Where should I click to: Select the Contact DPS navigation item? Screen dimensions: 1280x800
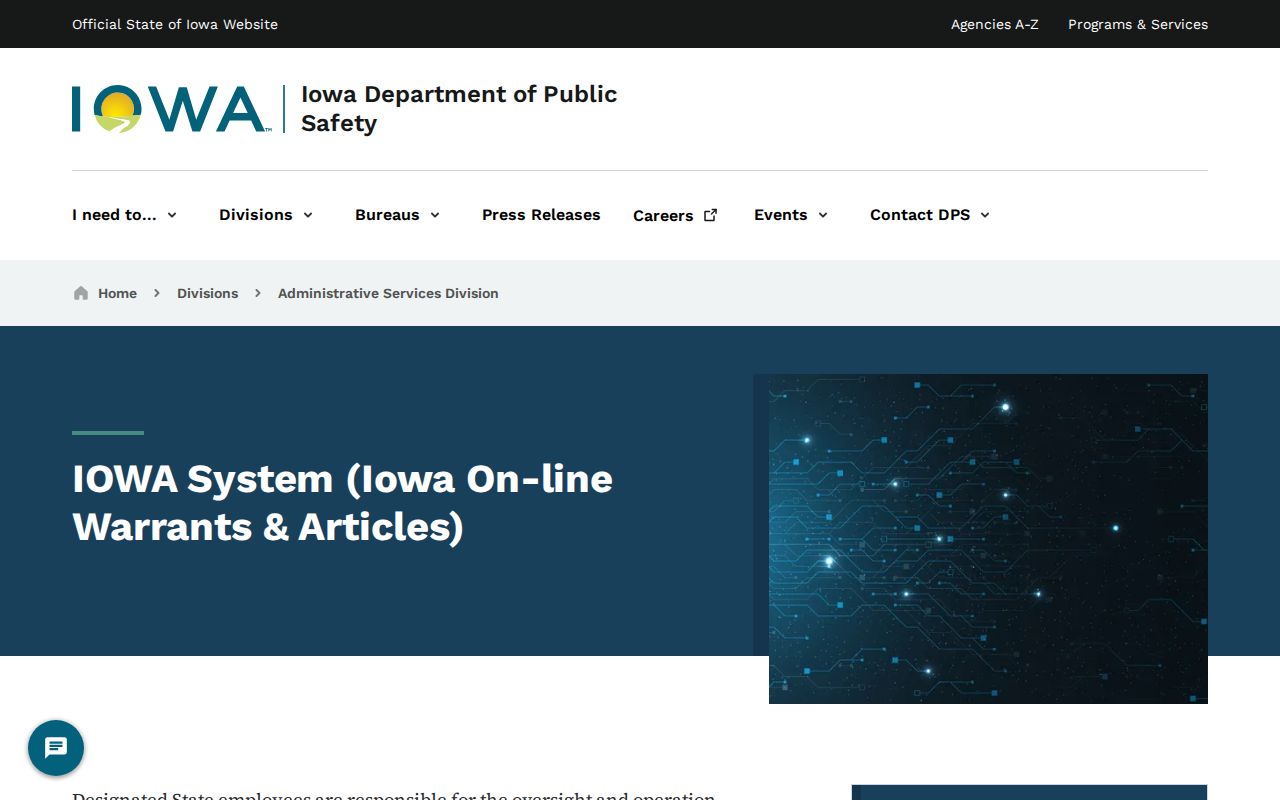pyautogui.click(x=920, y=215)
